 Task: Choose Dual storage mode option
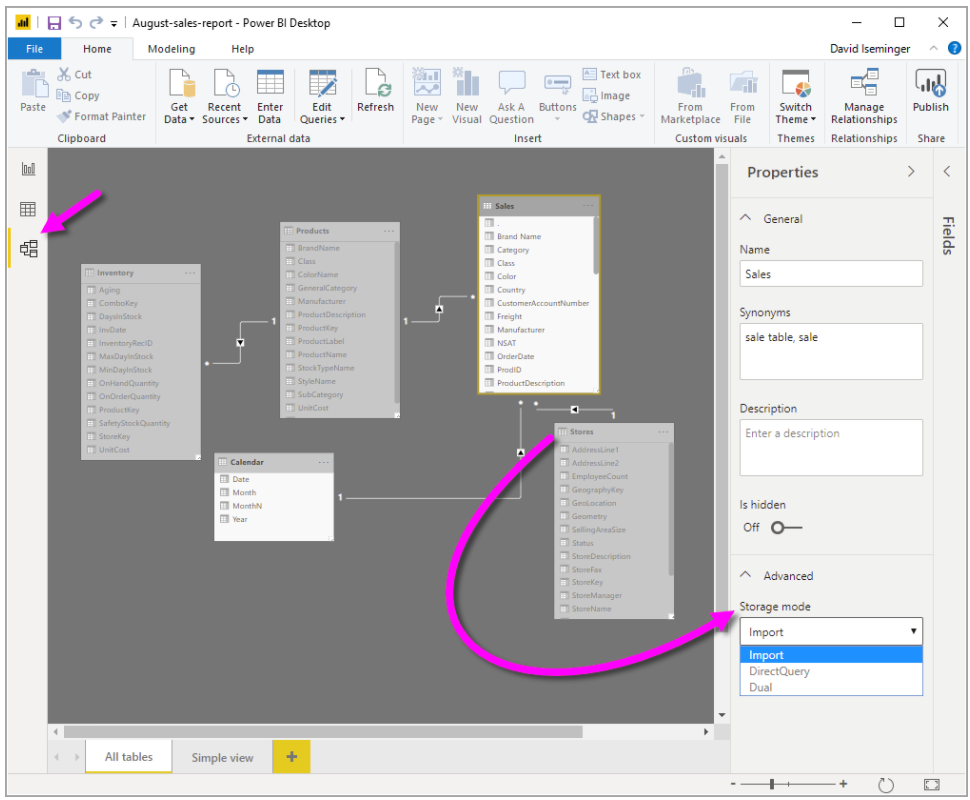[x=831, y=687]
